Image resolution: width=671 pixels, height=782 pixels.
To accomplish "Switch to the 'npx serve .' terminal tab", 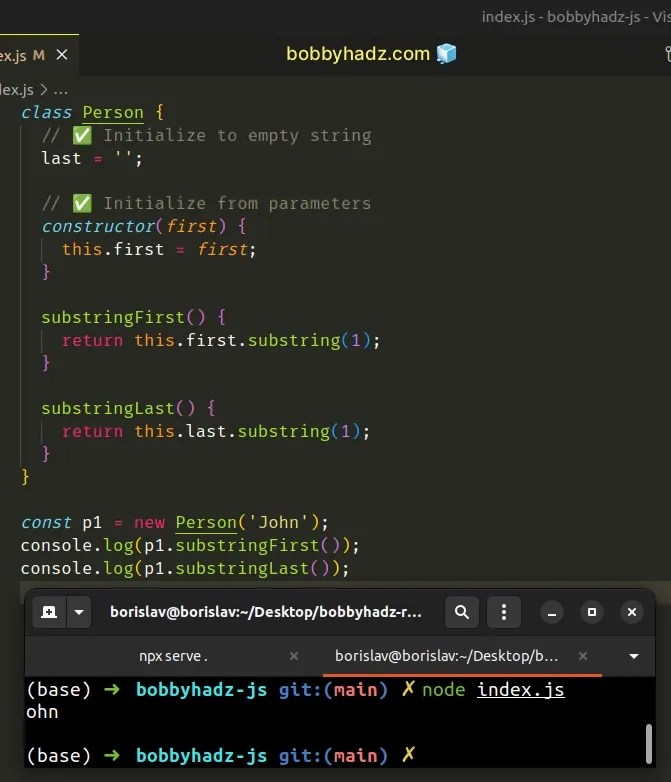I will coord(173,656).
